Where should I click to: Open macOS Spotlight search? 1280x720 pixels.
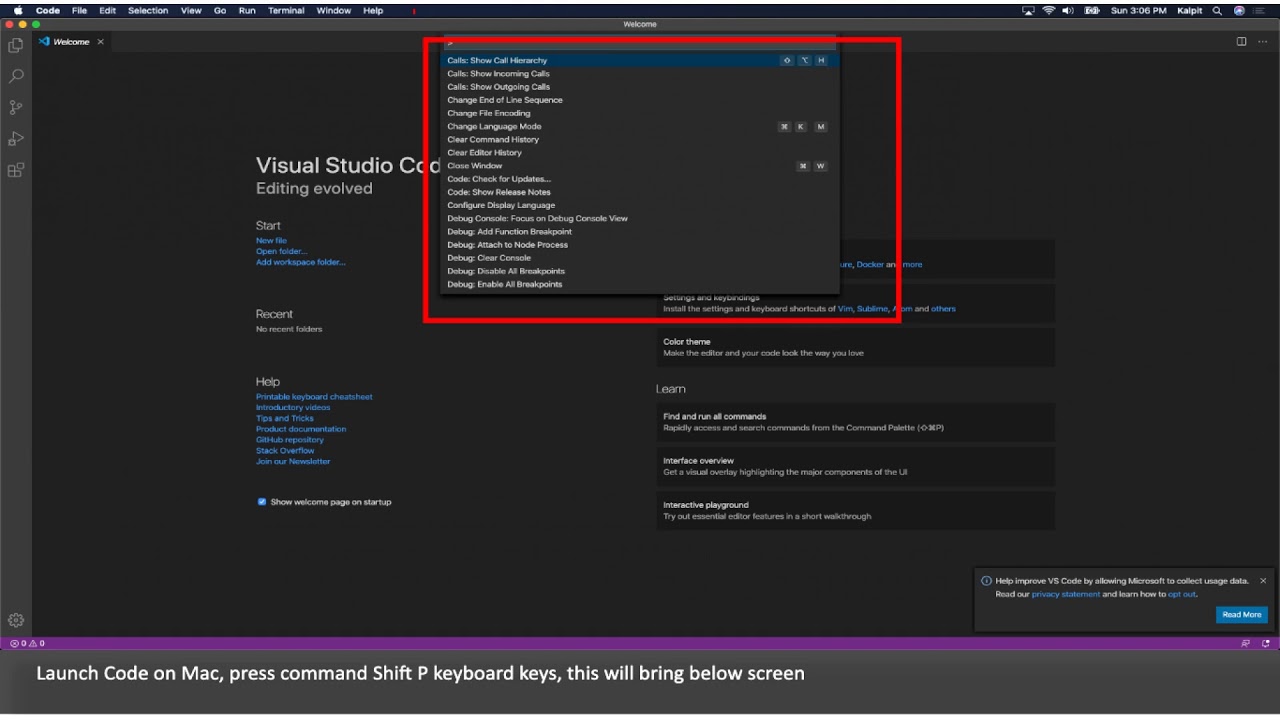(x=1217, y=10)
